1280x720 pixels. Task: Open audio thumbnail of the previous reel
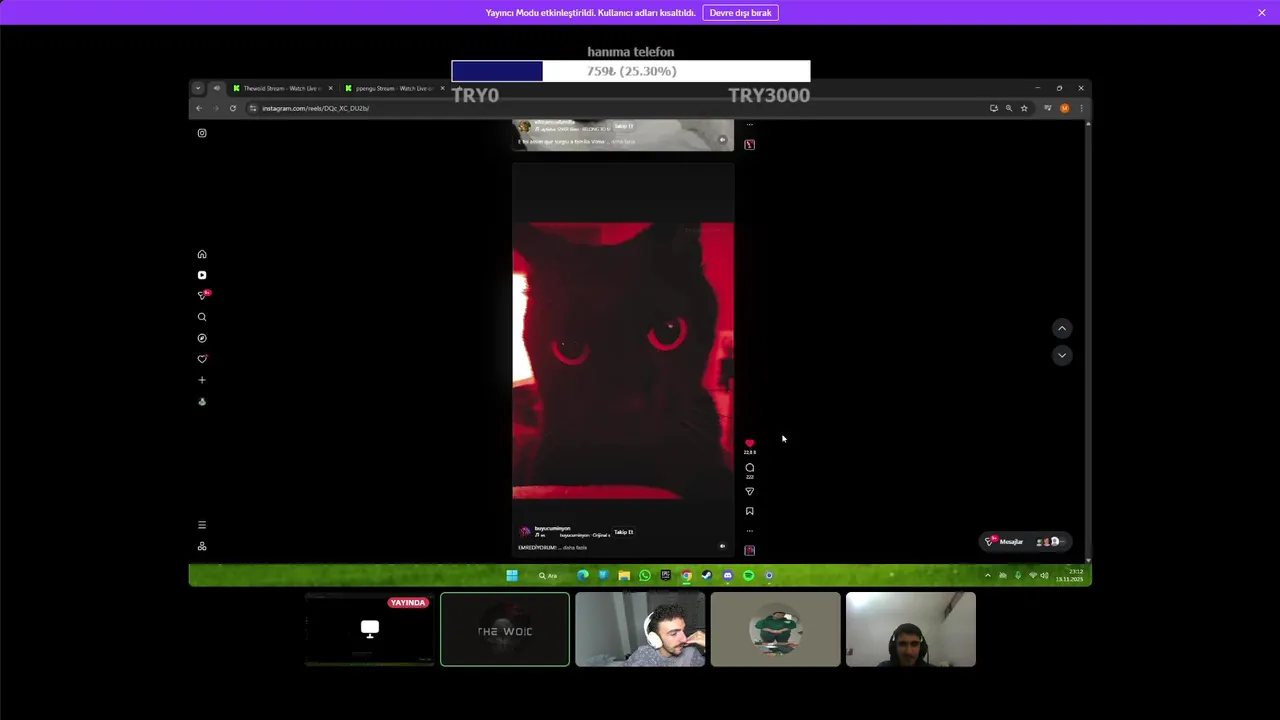(x=750, y=144)
